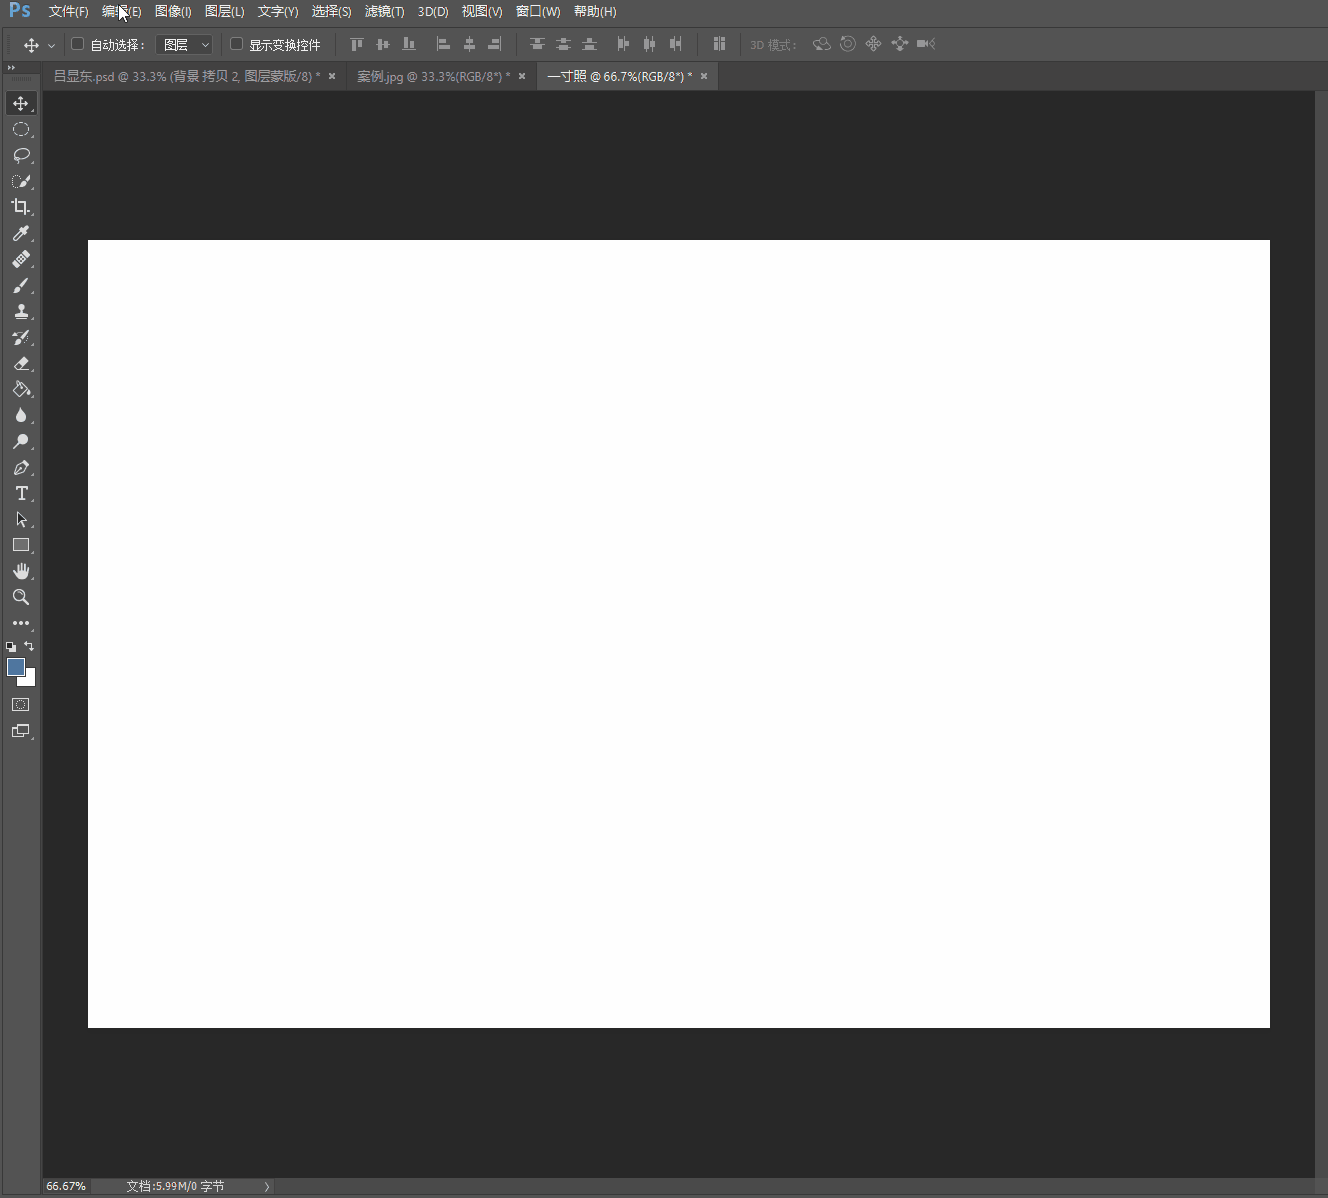
Task: Toggle Quick Mask mode icon
Action: pyautogui.click(x=21, y=704)
